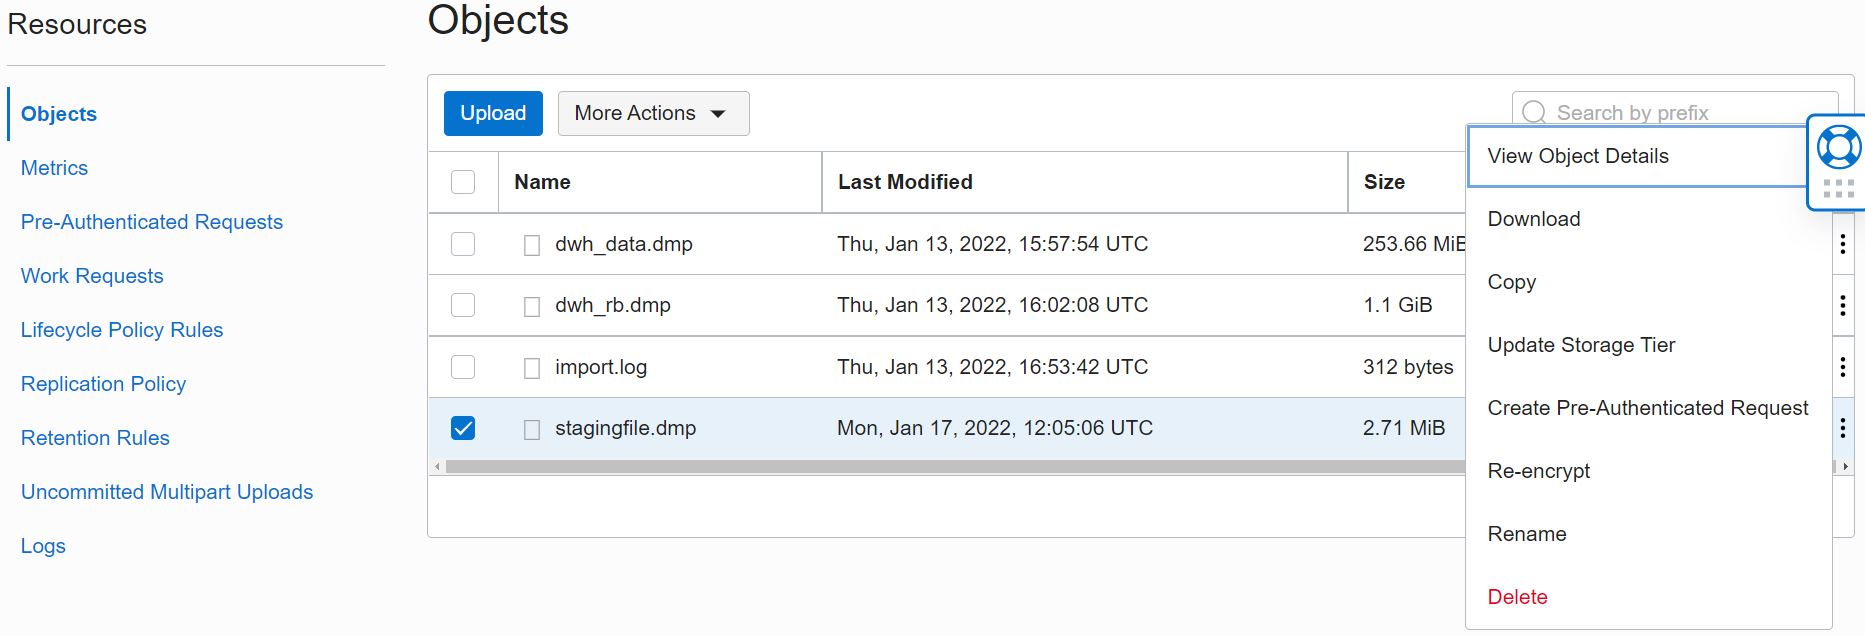1865x636 pixels.
Task: Choose Create Pre-Authenticated Request in the menu
Action: point(1647,408)
